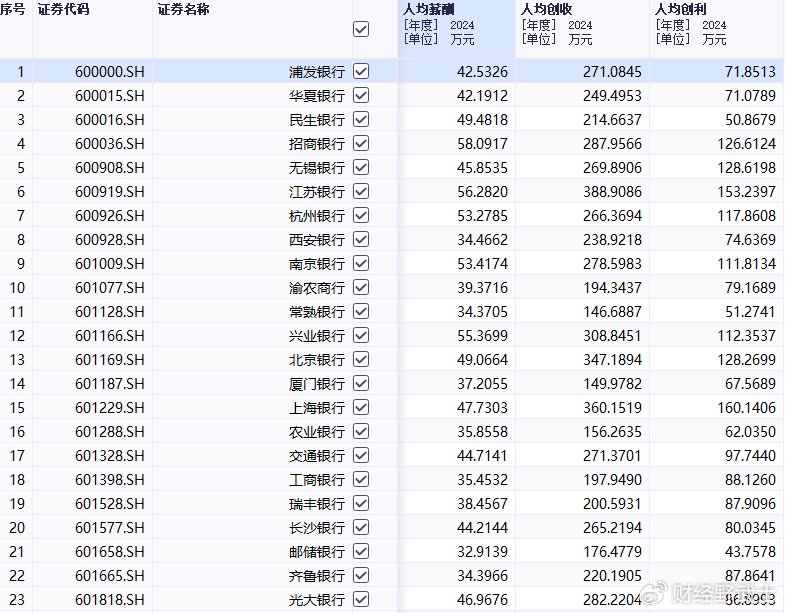785x613 pixels.
Task: Click the 证券代码 column header
Action: 64,10
